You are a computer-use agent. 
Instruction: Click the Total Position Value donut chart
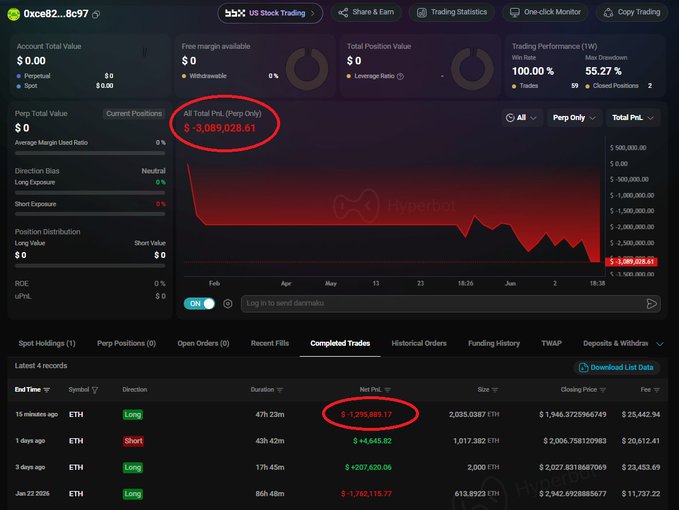click(x=472, y=69)
